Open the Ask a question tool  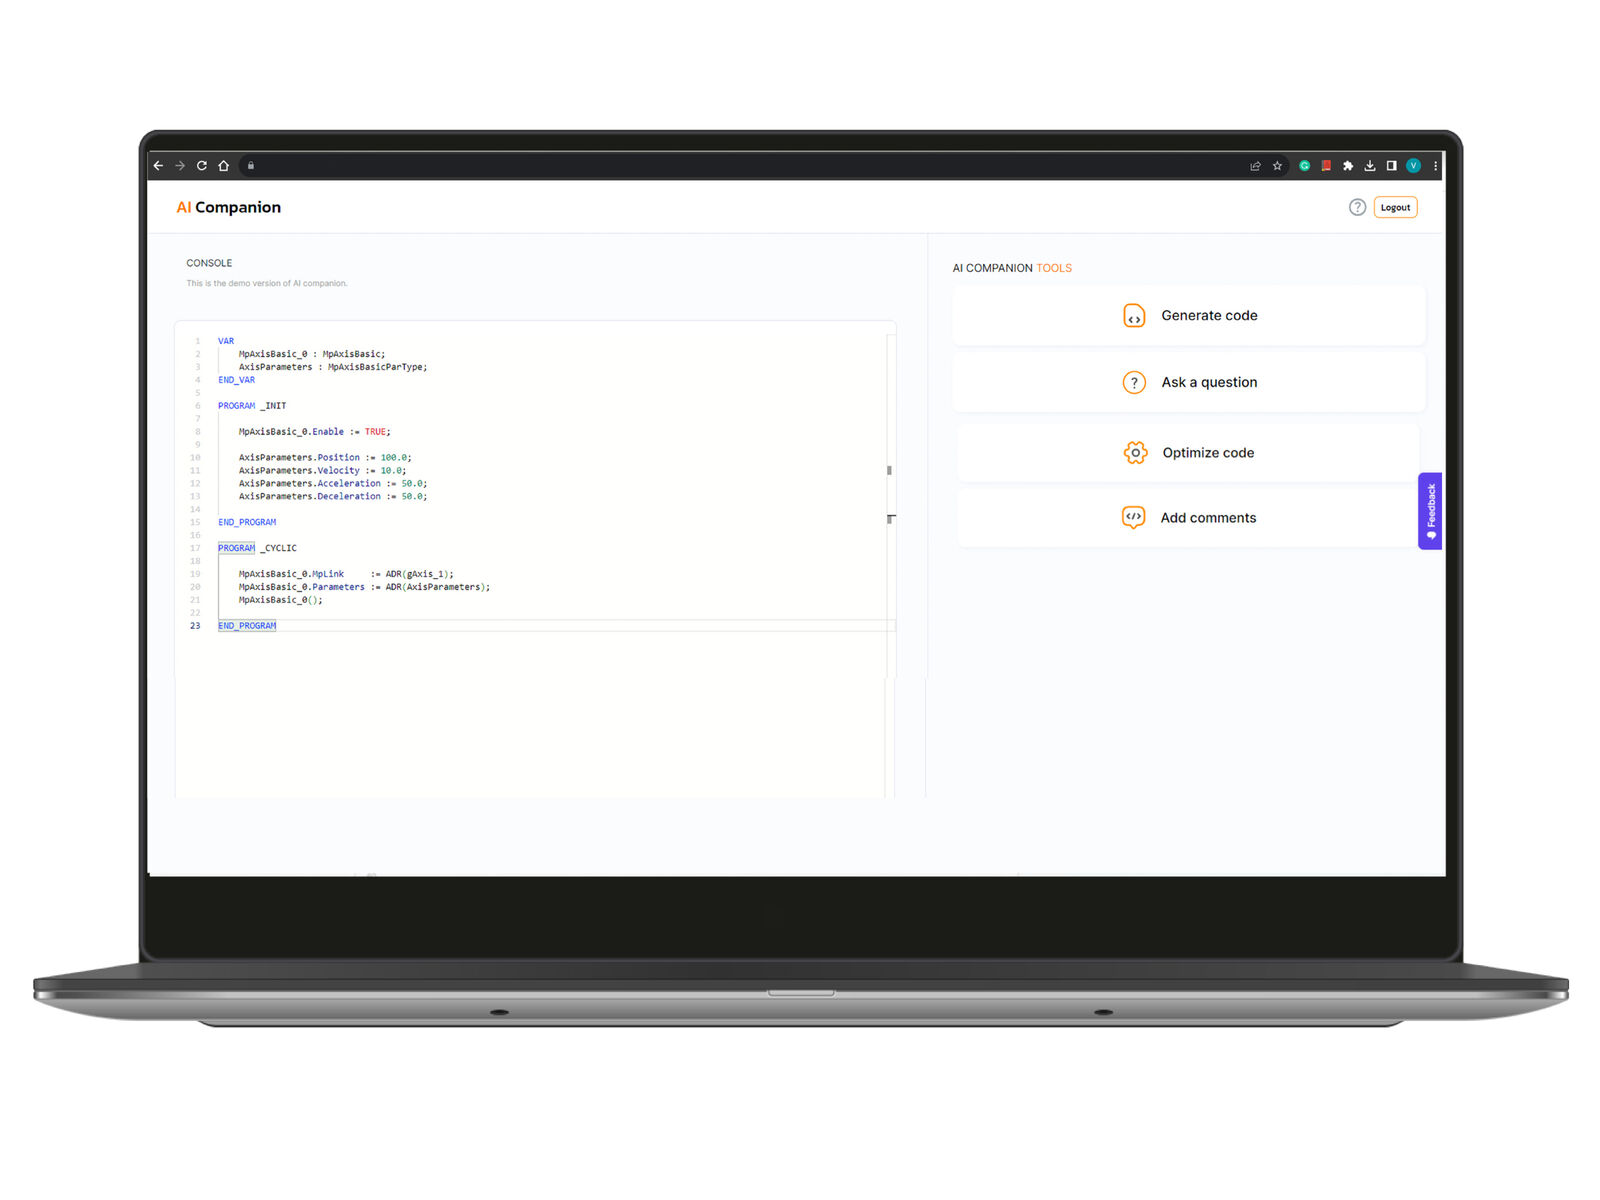(1189, 383)
